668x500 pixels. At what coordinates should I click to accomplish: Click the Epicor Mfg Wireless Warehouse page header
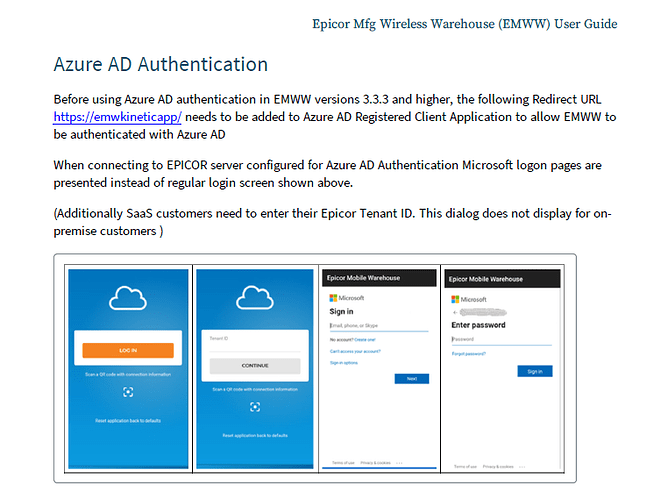point(464,24)
